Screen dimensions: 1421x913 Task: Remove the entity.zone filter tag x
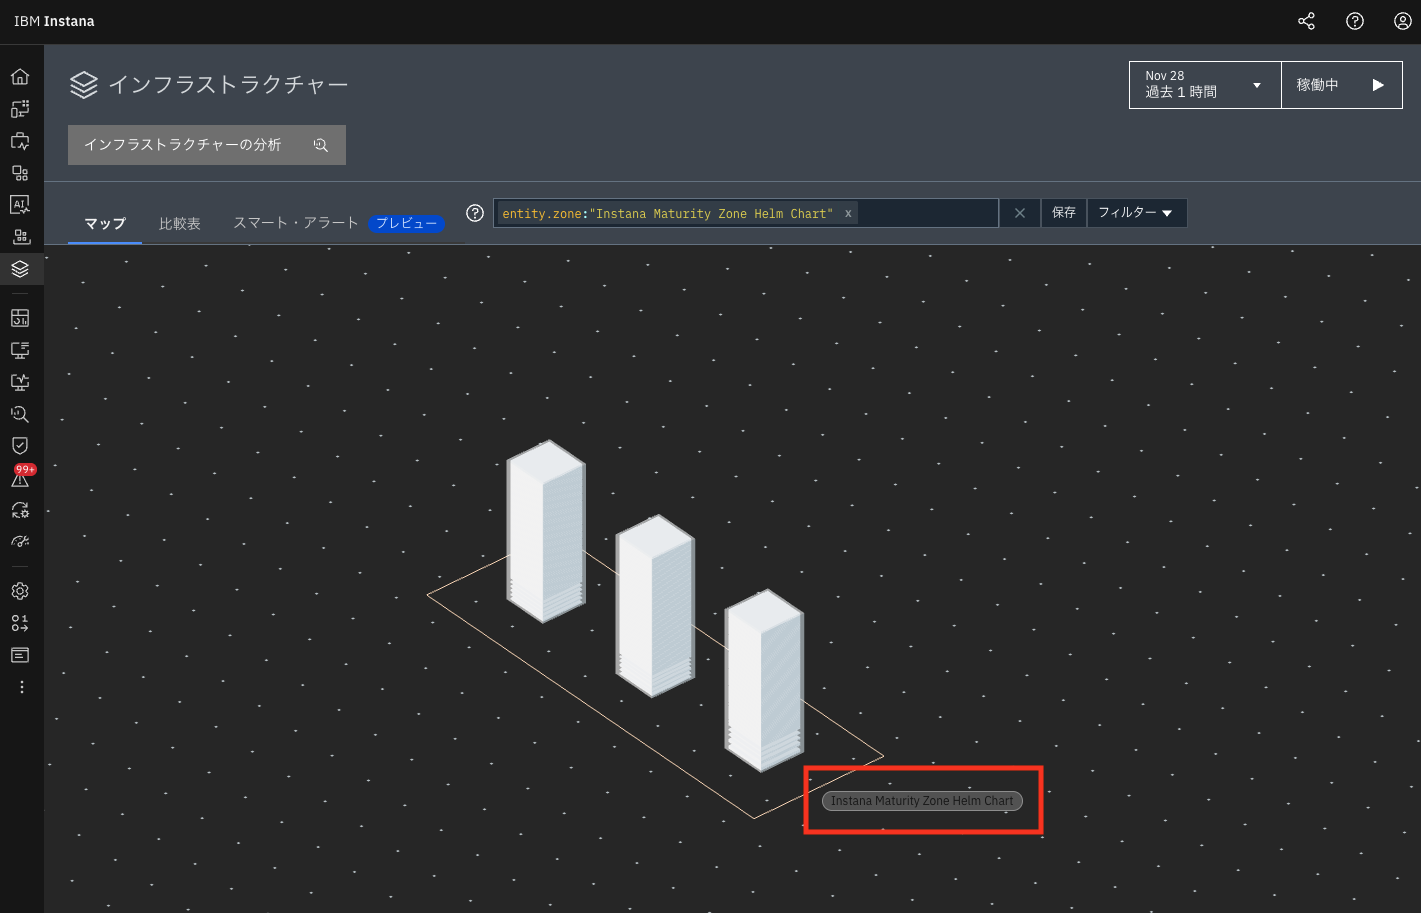pos(848,213)
